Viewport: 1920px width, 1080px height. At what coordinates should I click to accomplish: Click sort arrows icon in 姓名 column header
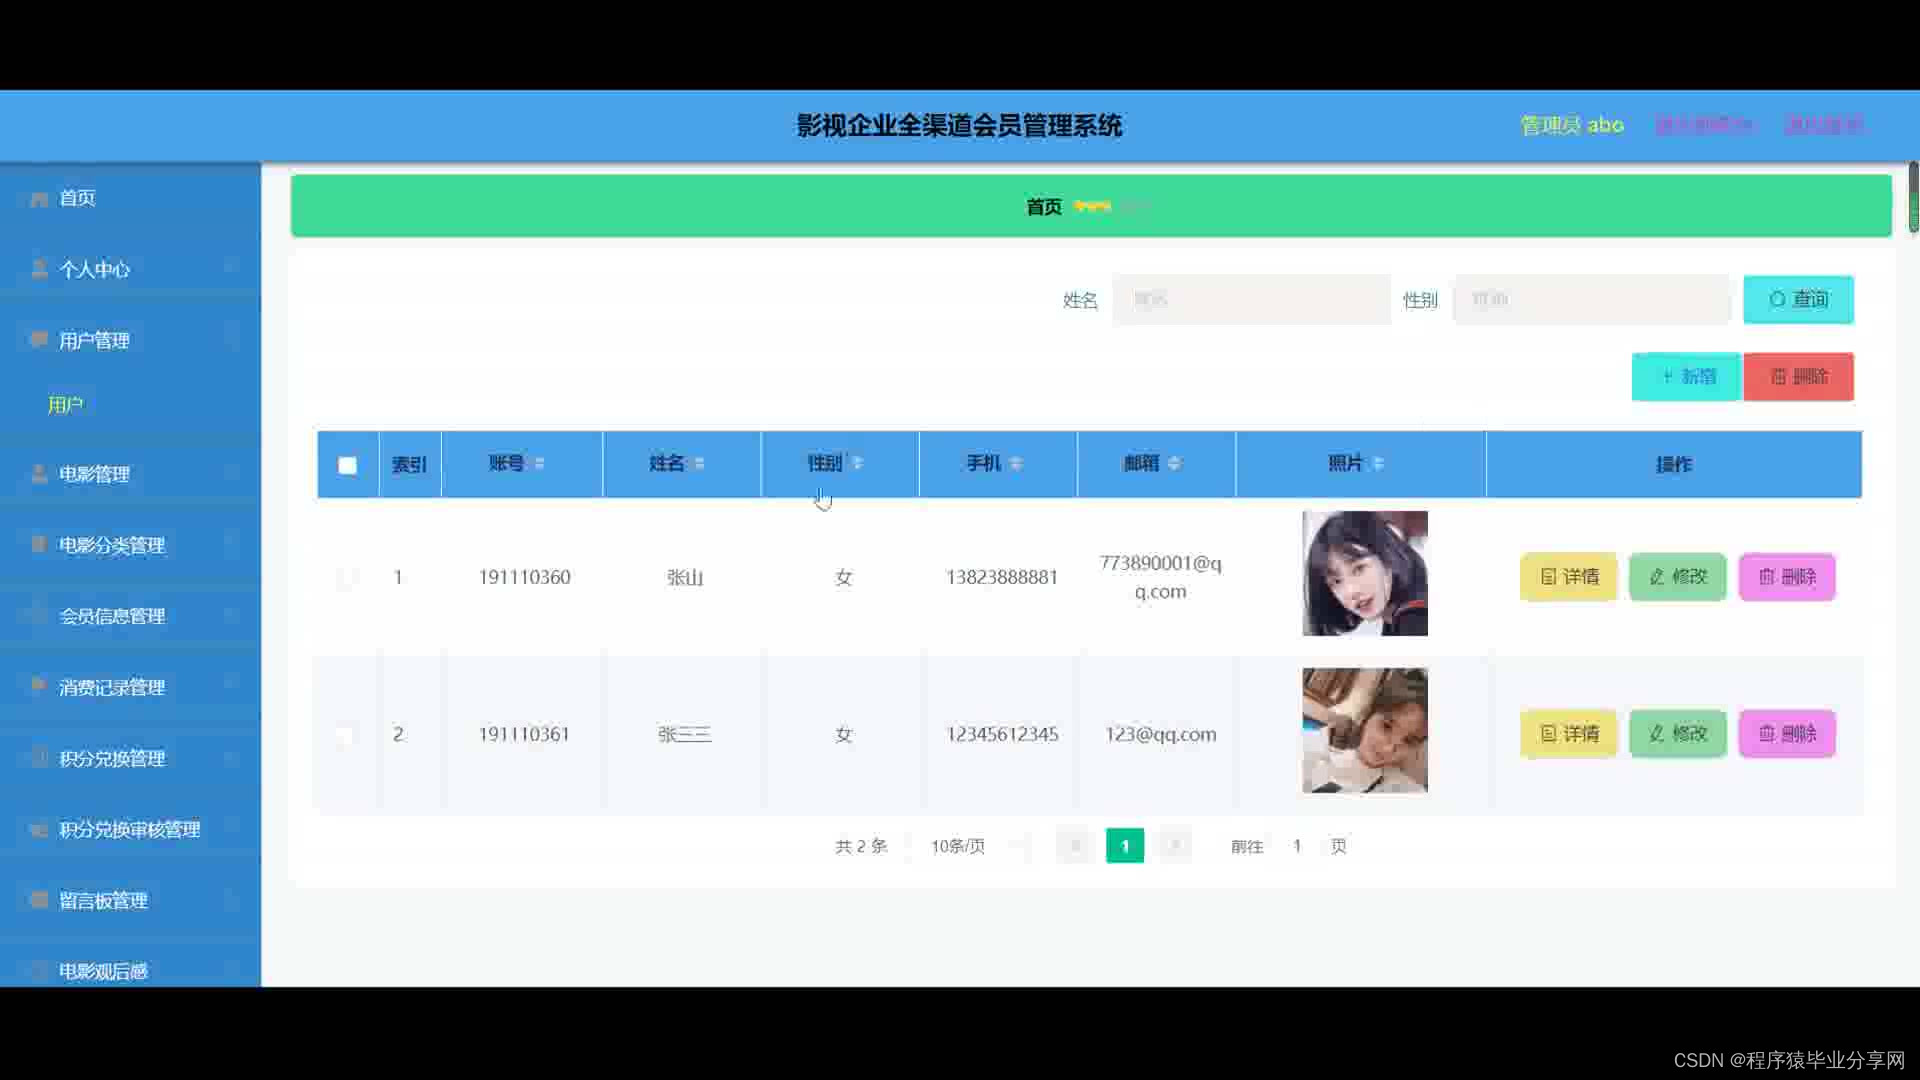click(699, 463)
